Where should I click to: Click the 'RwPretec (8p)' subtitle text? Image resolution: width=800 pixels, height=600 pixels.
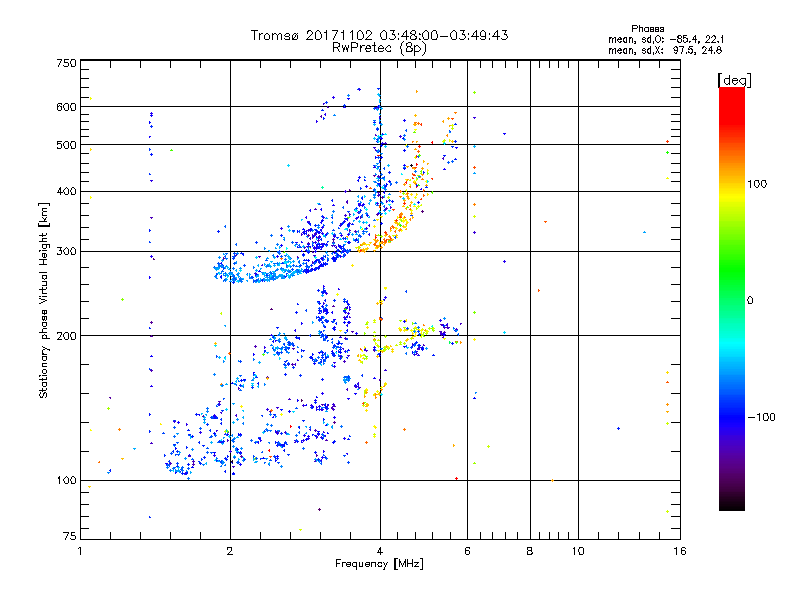coord(379,48)
